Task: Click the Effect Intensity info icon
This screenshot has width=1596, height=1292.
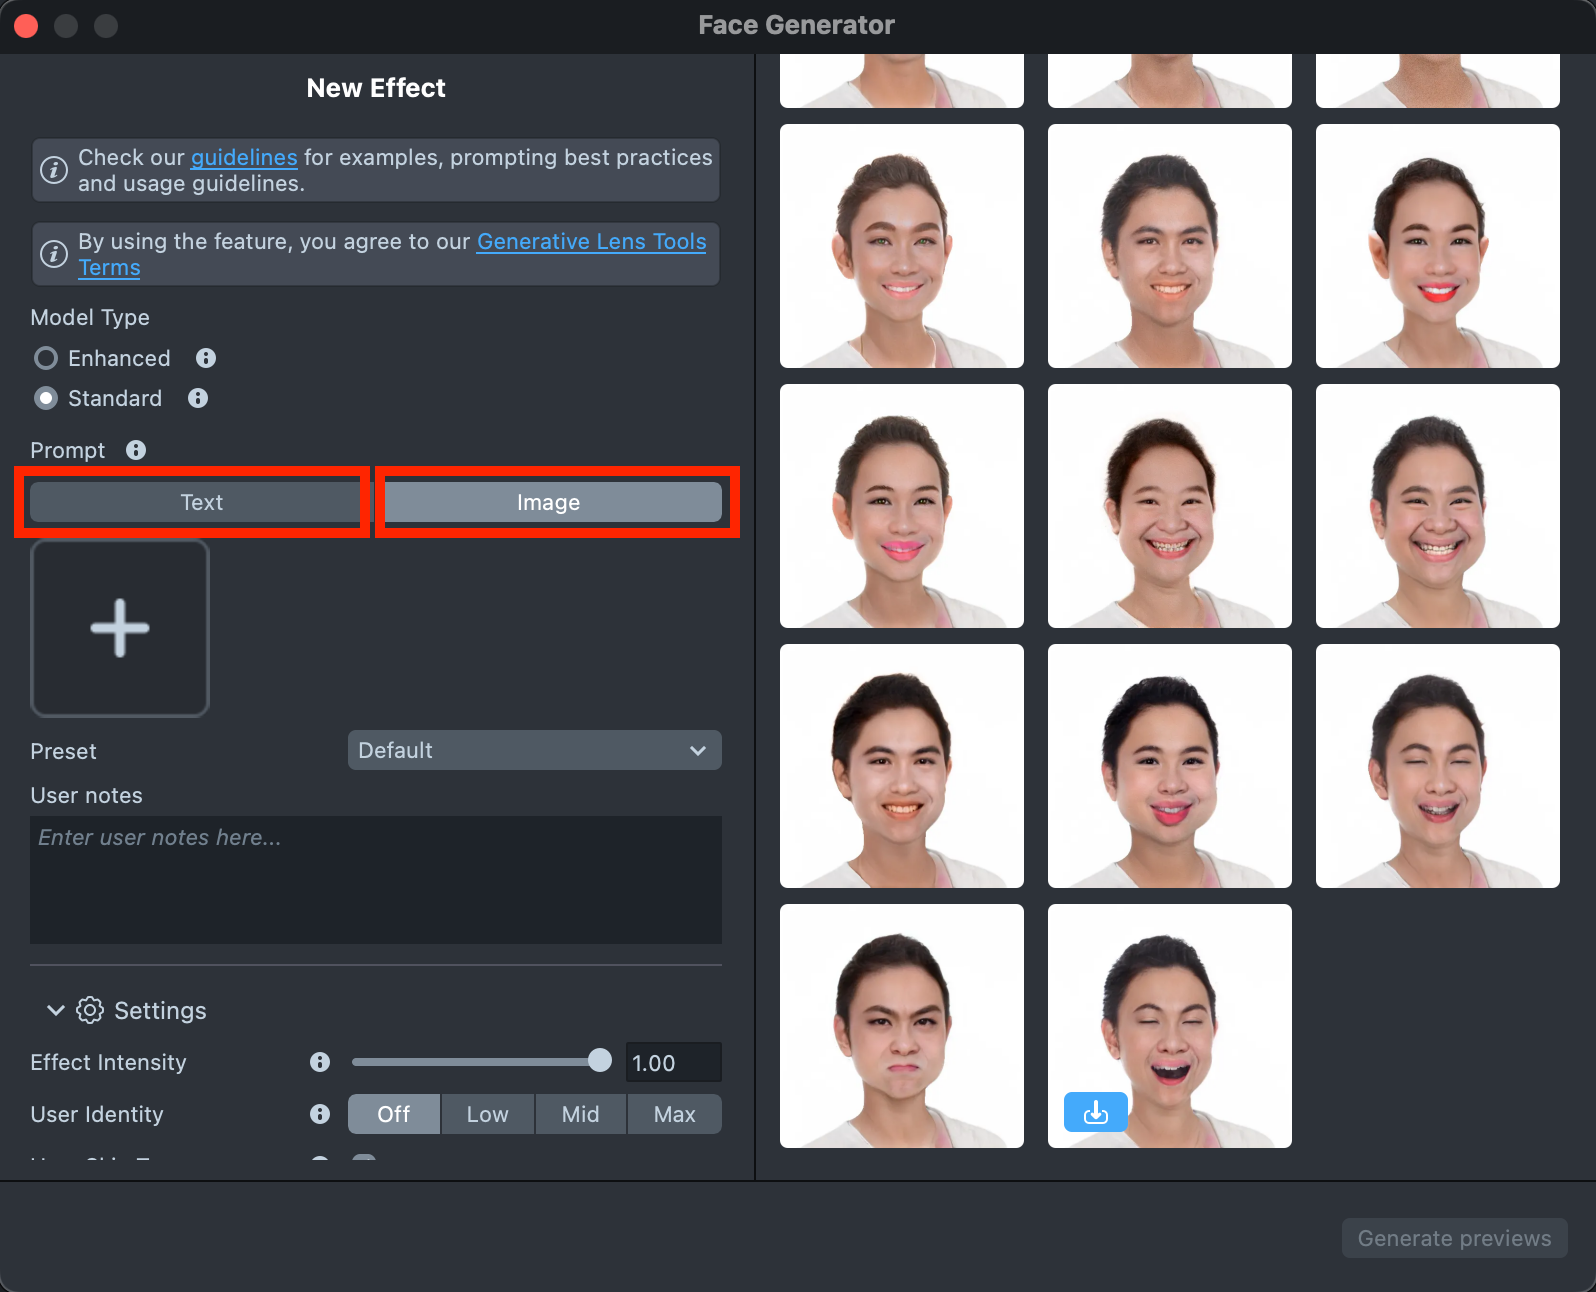Action: 320,1062
